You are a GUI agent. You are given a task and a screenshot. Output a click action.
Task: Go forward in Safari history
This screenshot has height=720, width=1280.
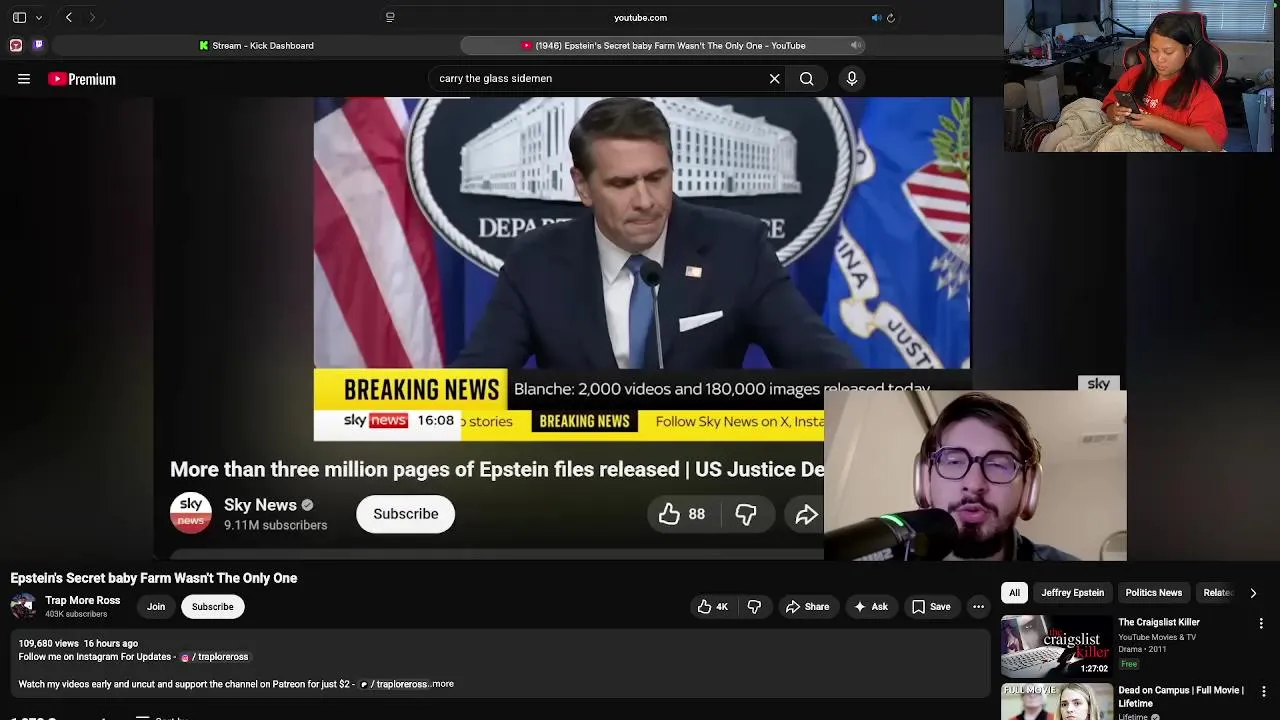pos(92,17)
